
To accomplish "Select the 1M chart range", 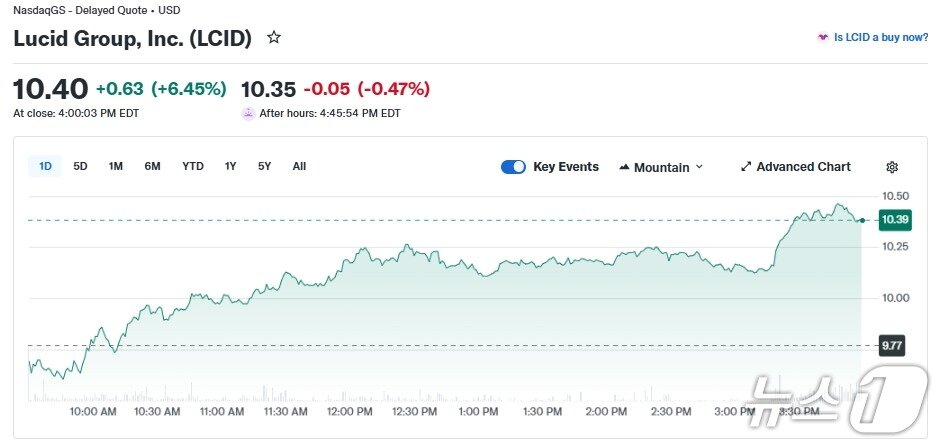I will 116,167.
